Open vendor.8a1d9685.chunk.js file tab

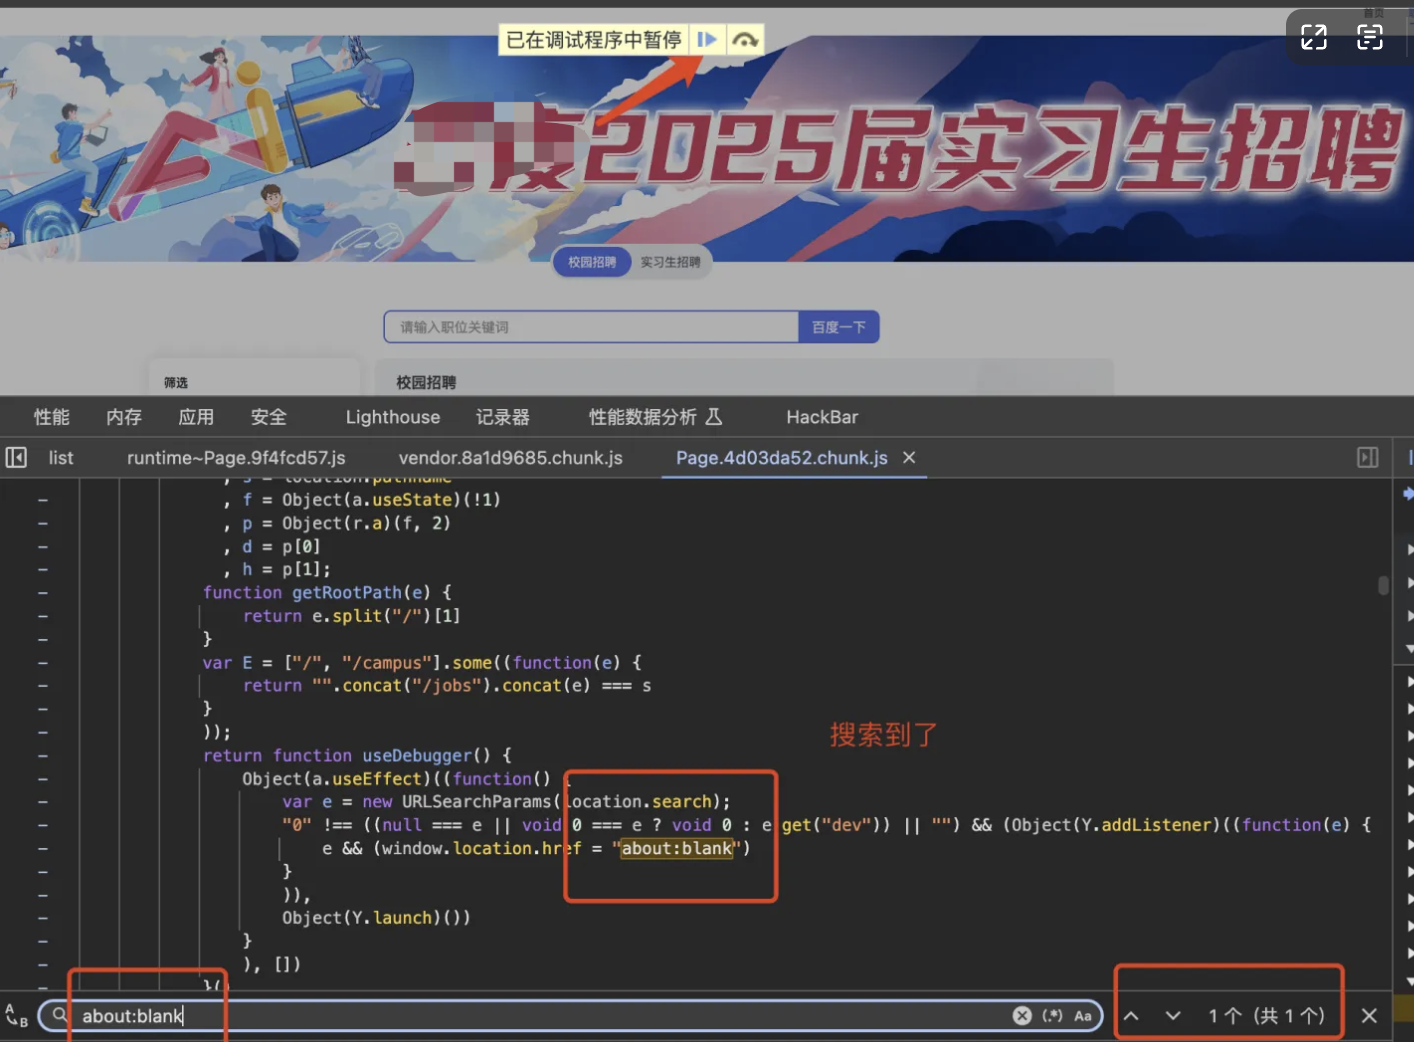pos(510,457)
